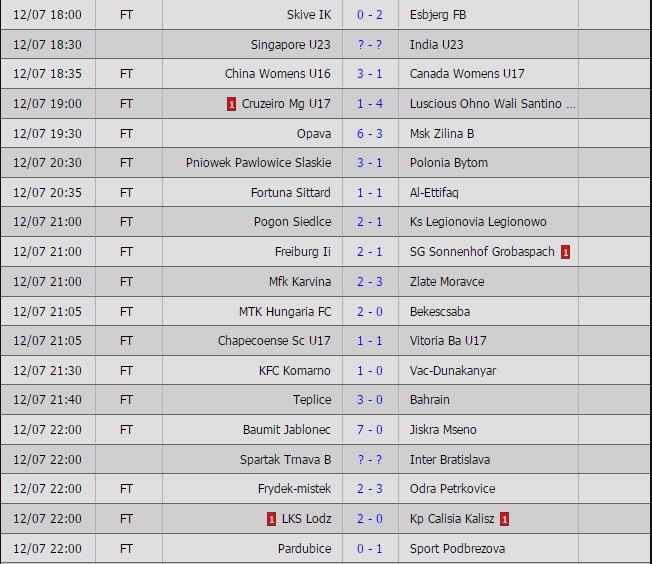Click the red card icon beside Cruzeiro Mg U17
The image size is (652, 564).
coord(232,104)
